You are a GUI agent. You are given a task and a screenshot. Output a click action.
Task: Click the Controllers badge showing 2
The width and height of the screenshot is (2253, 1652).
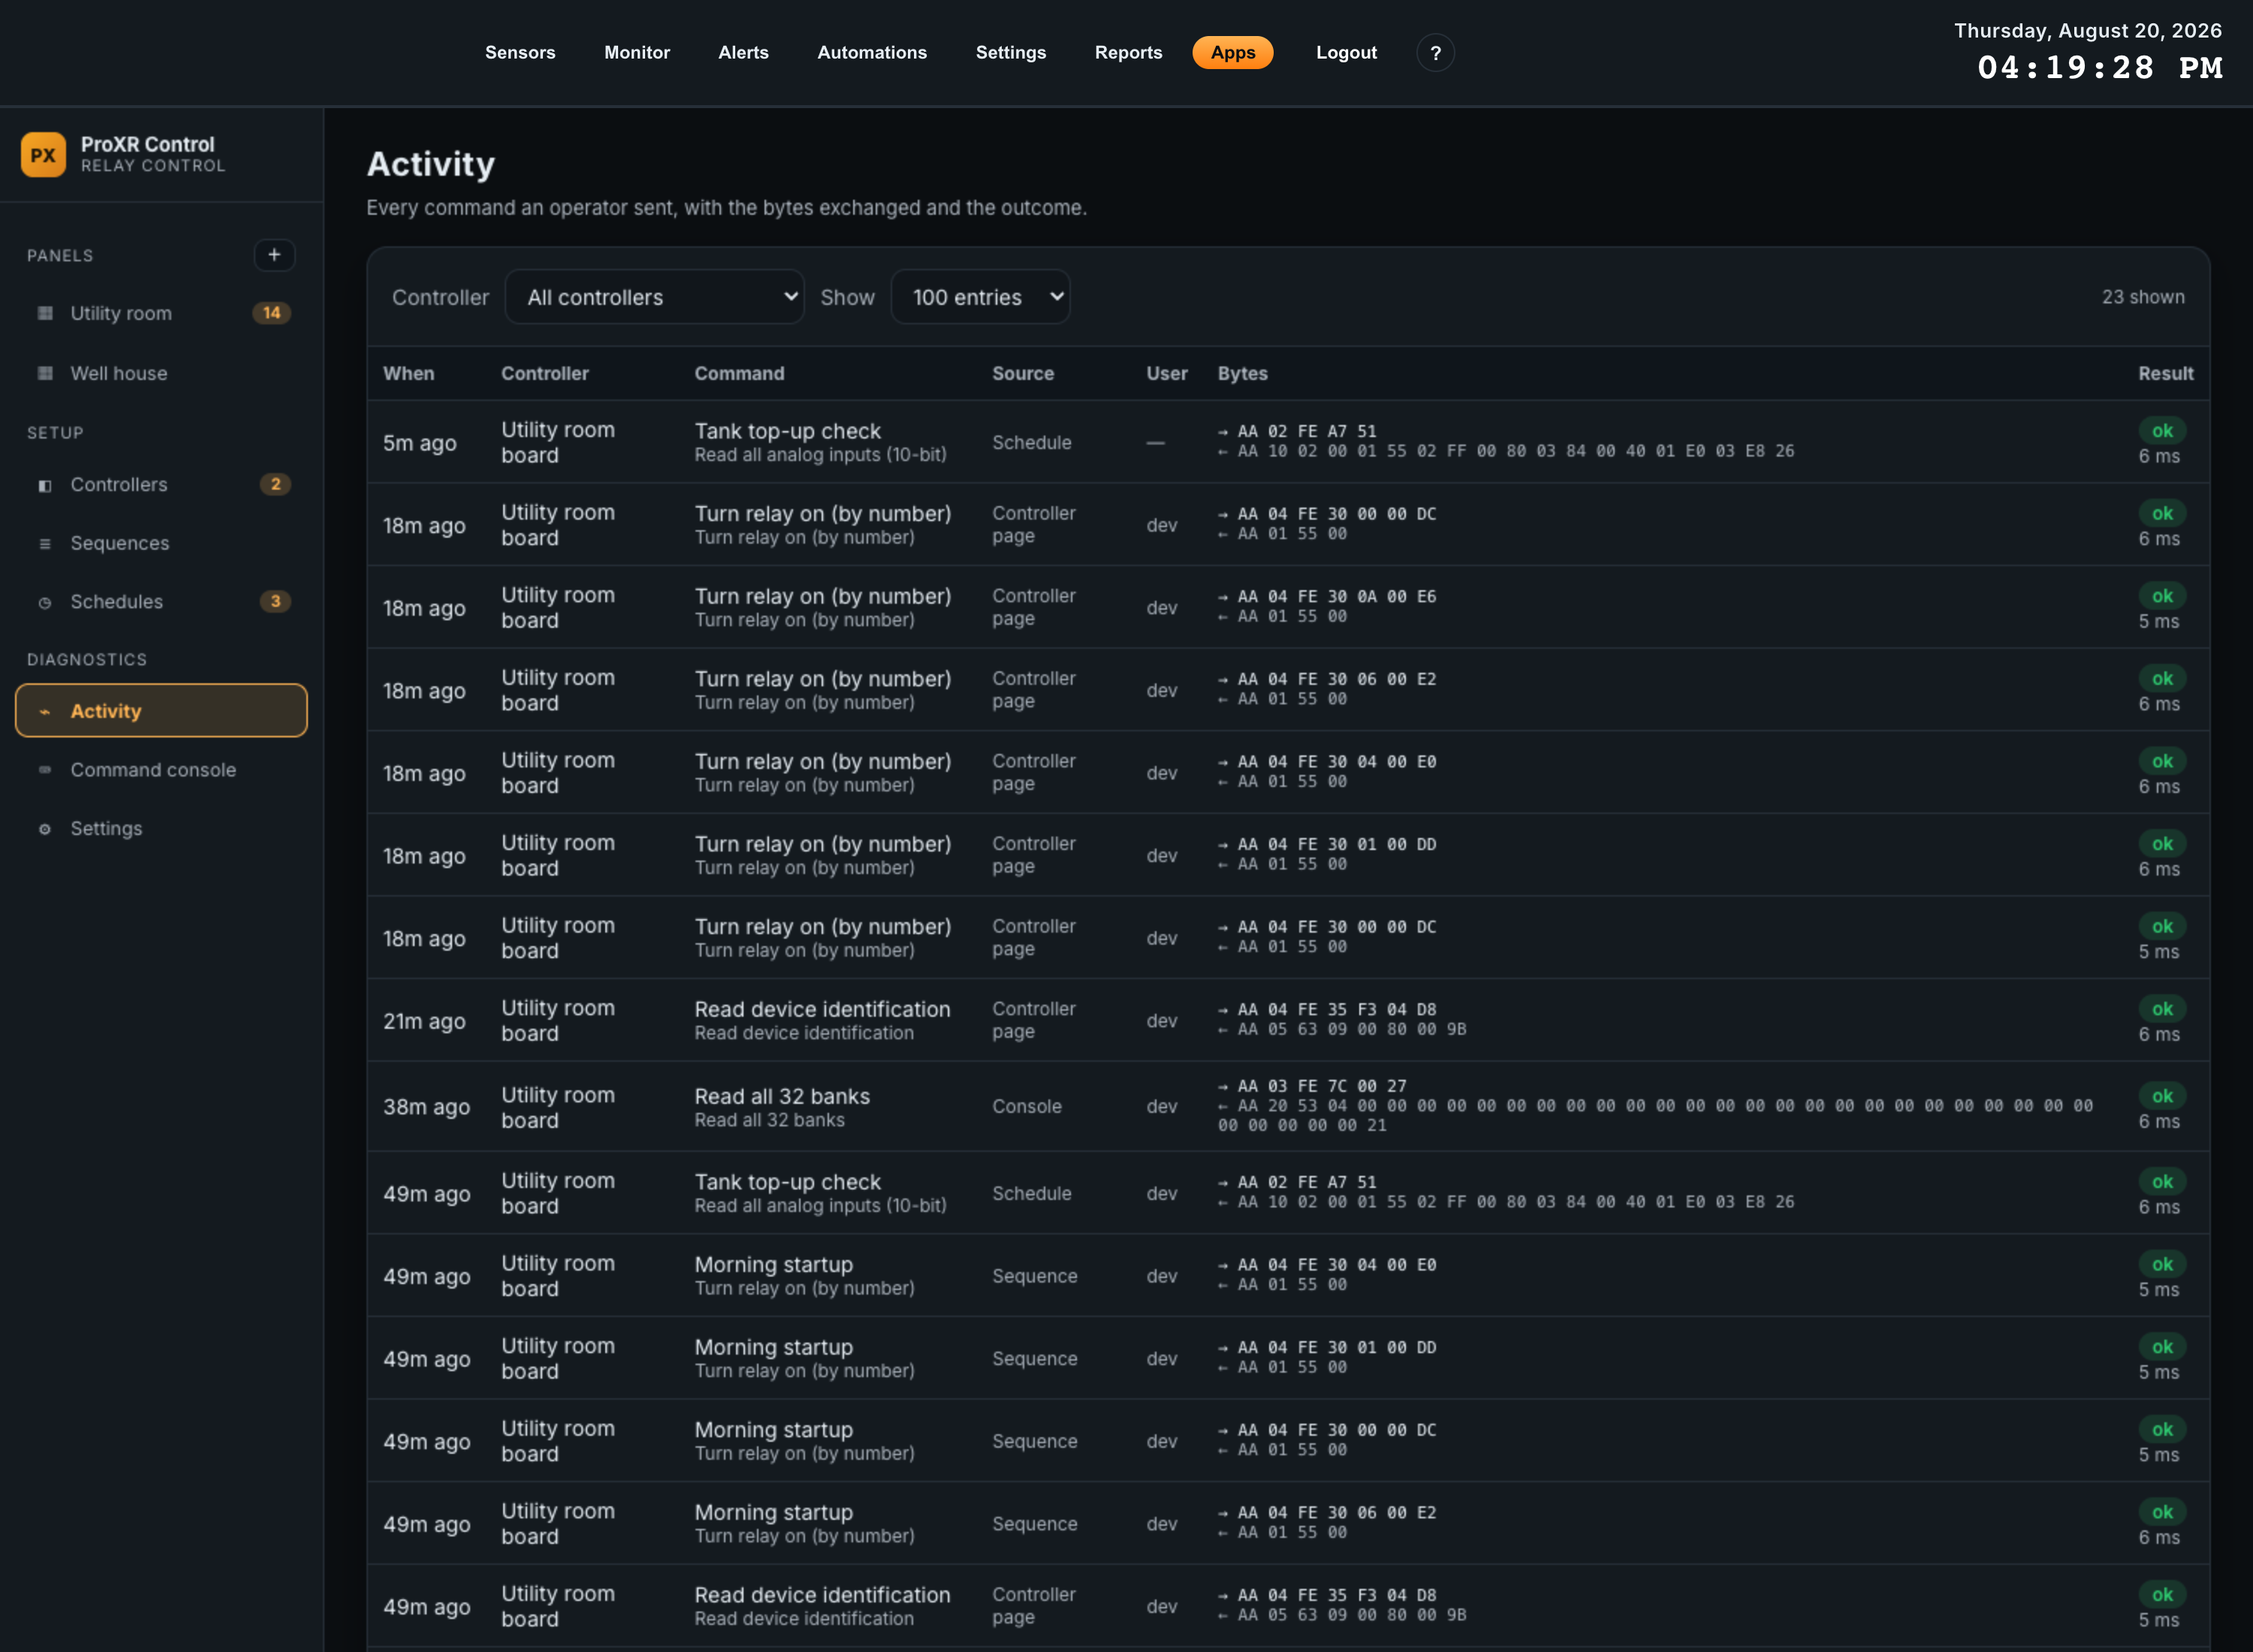click(275, 484)
